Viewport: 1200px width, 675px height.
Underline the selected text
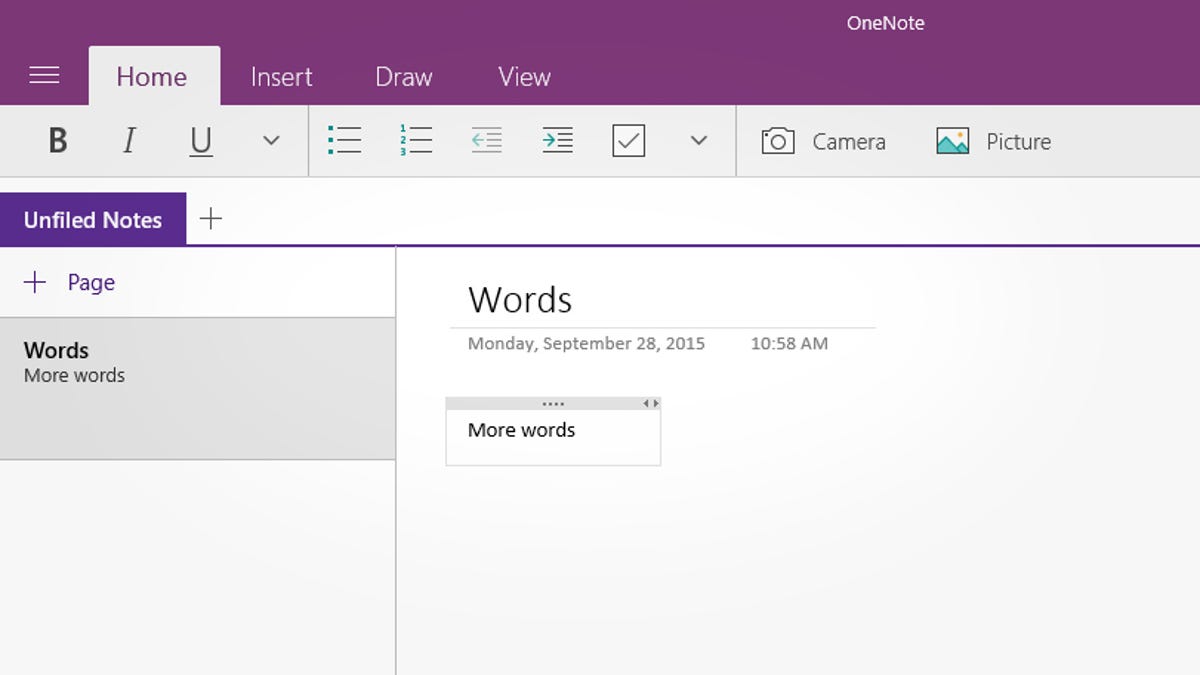point(201,142)
